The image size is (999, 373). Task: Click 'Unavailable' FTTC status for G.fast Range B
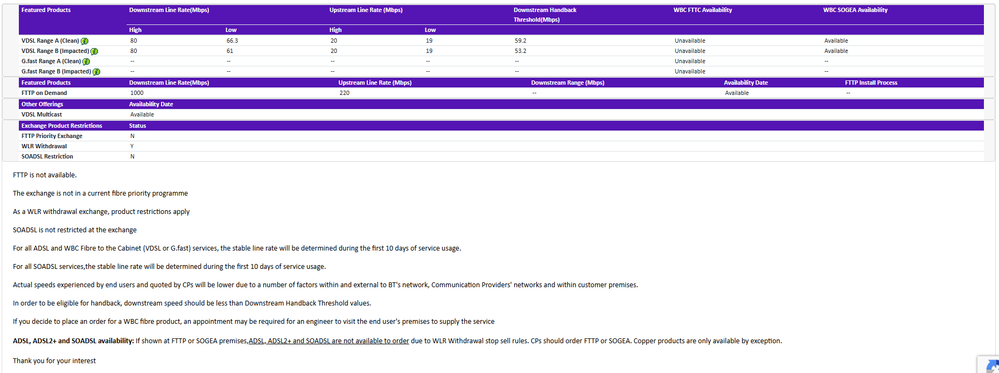[690, 71]
